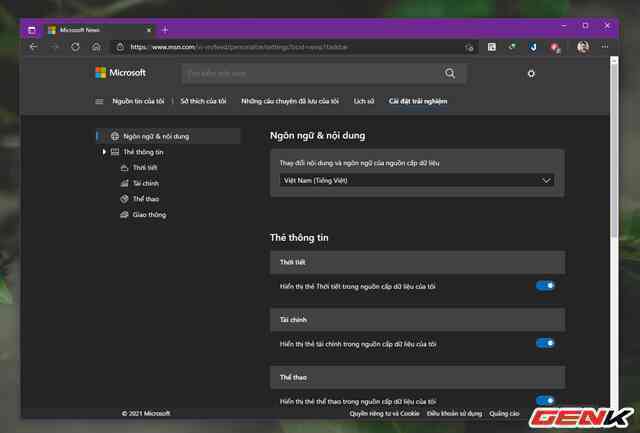Open a new tab with plus icon

point(165,30)
